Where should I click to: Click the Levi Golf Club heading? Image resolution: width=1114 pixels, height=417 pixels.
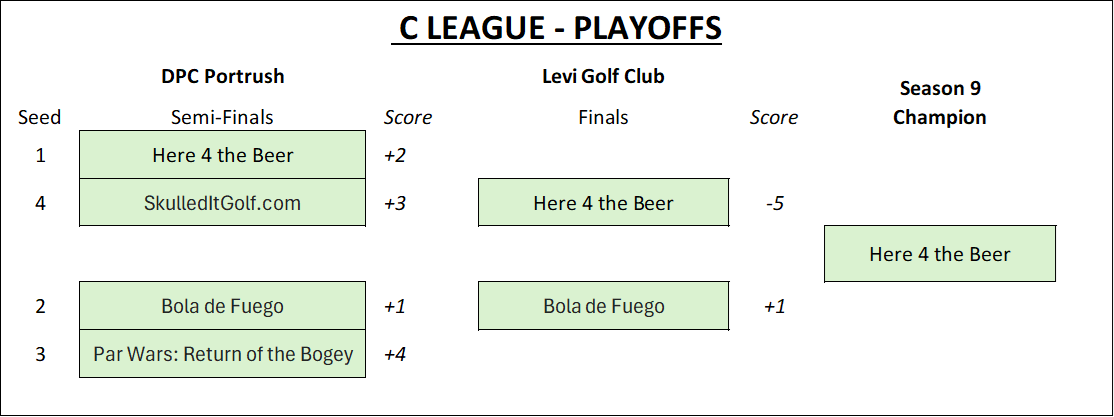pos(603,76)
